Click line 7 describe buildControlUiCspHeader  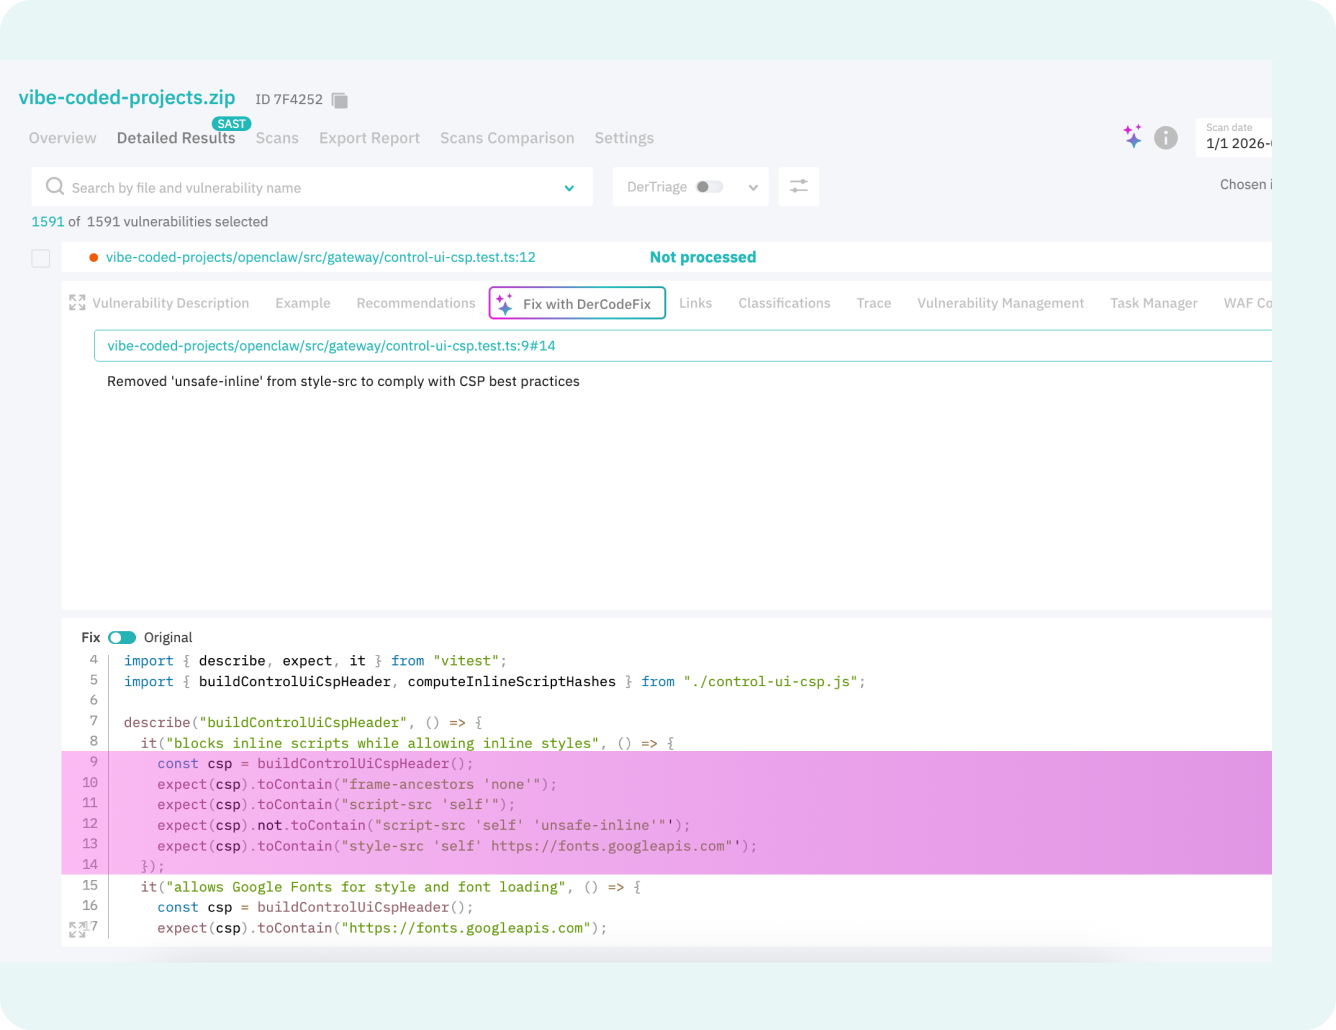[303, 723]
